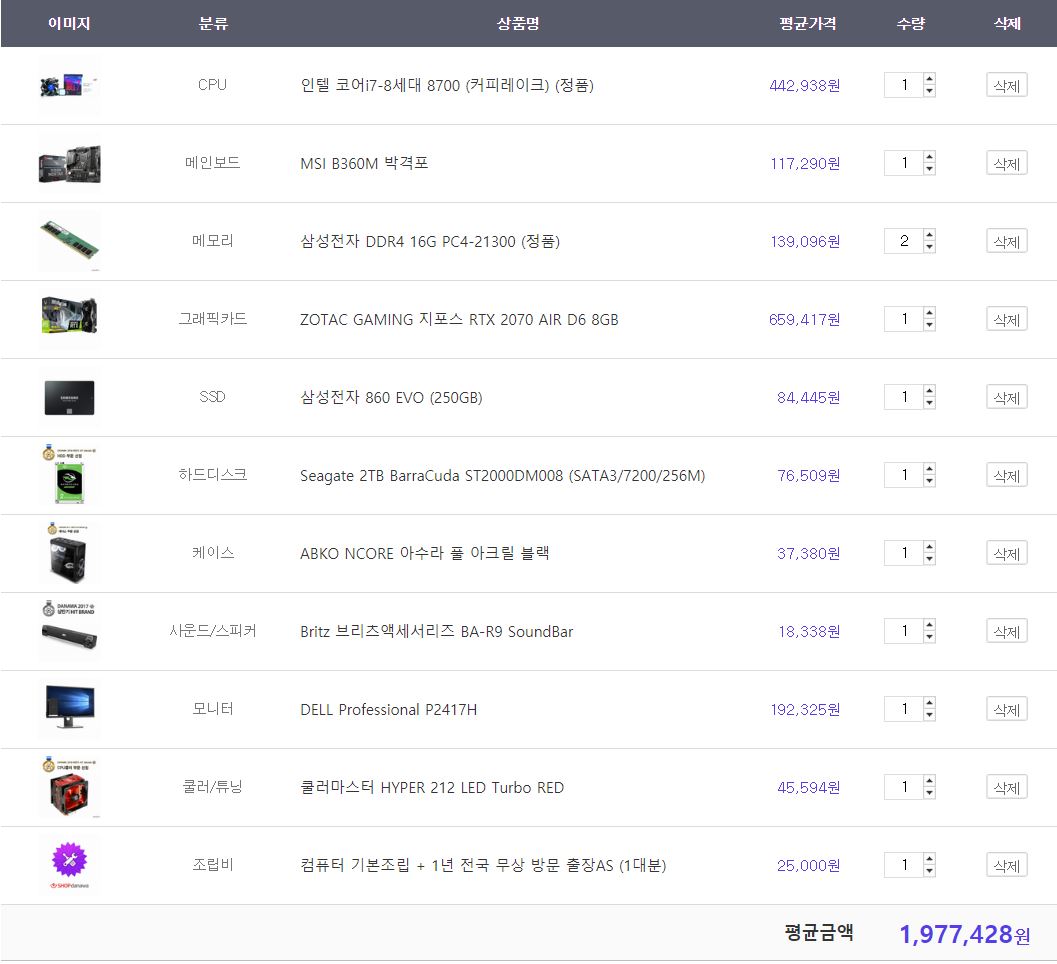Delete the 메모리 row
Viewport: 1057px width, 964px height.
click(1006, 241)
